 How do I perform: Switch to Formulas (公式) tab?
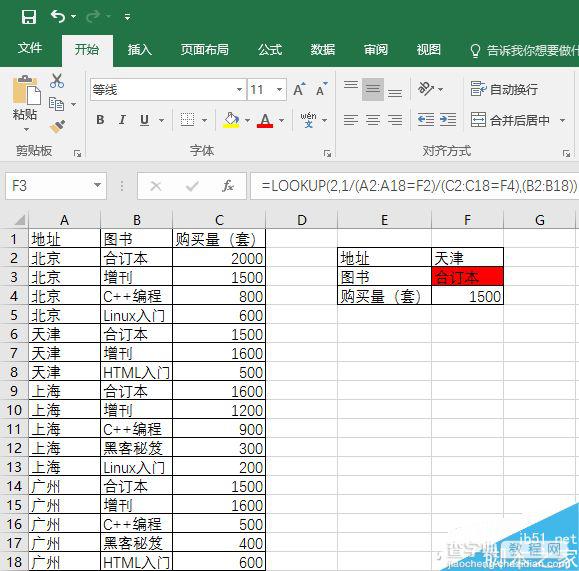pyautogui.click(x=270, y=49)
